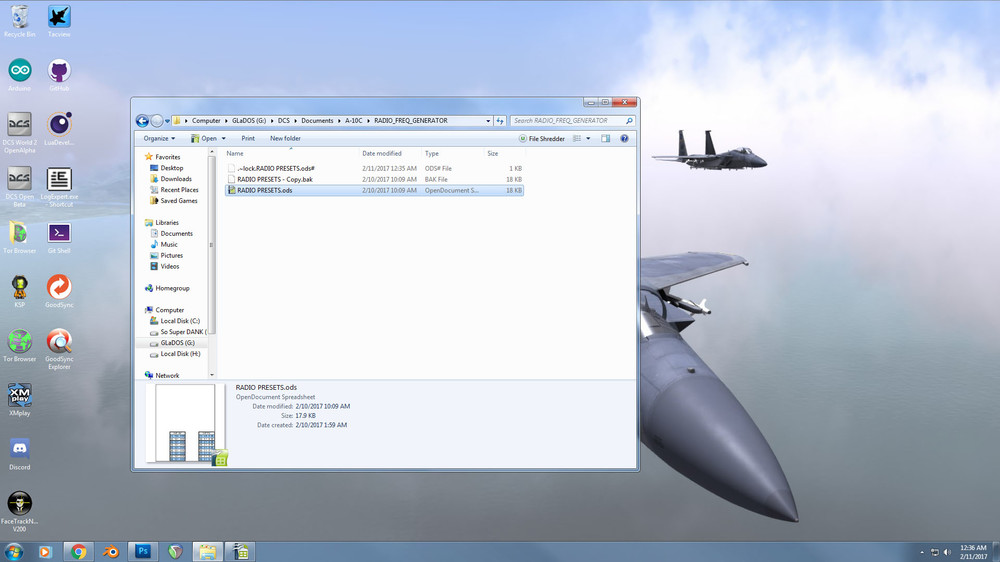Open LogExpert.exe shortcut on desktop

click(59, 187)
